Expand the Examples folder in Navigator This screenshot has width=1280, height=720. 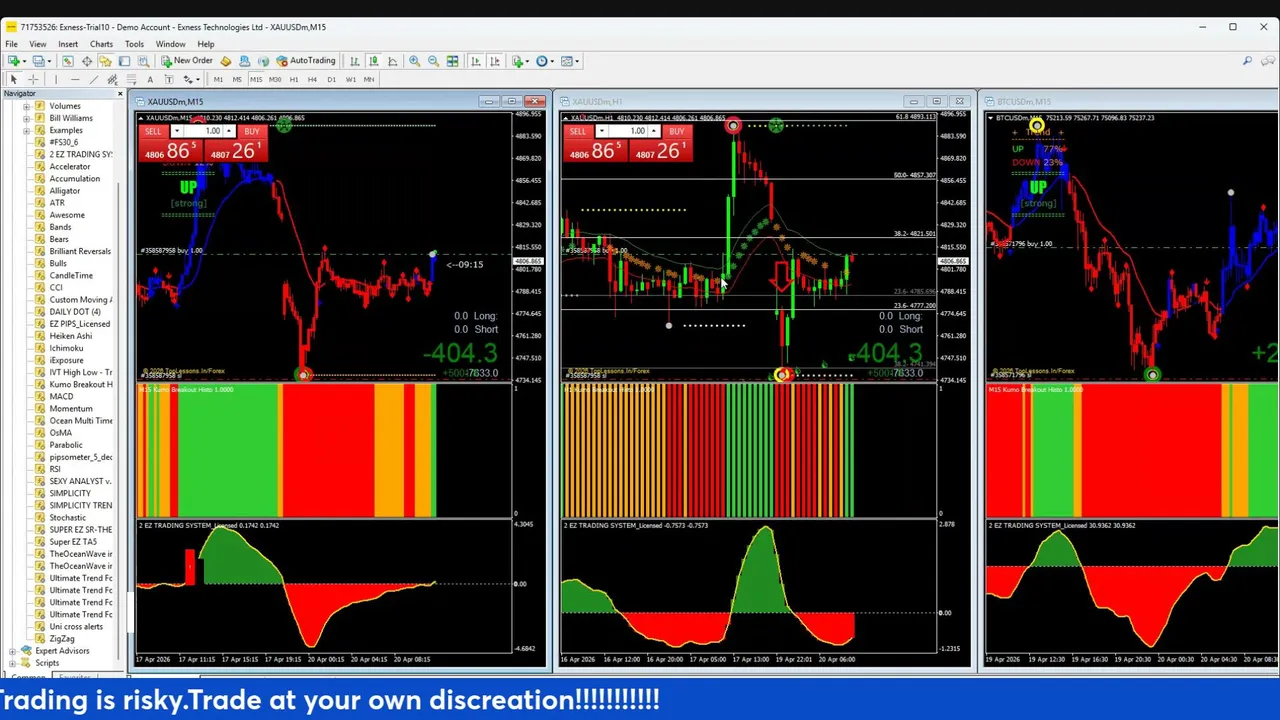[27, 130]
